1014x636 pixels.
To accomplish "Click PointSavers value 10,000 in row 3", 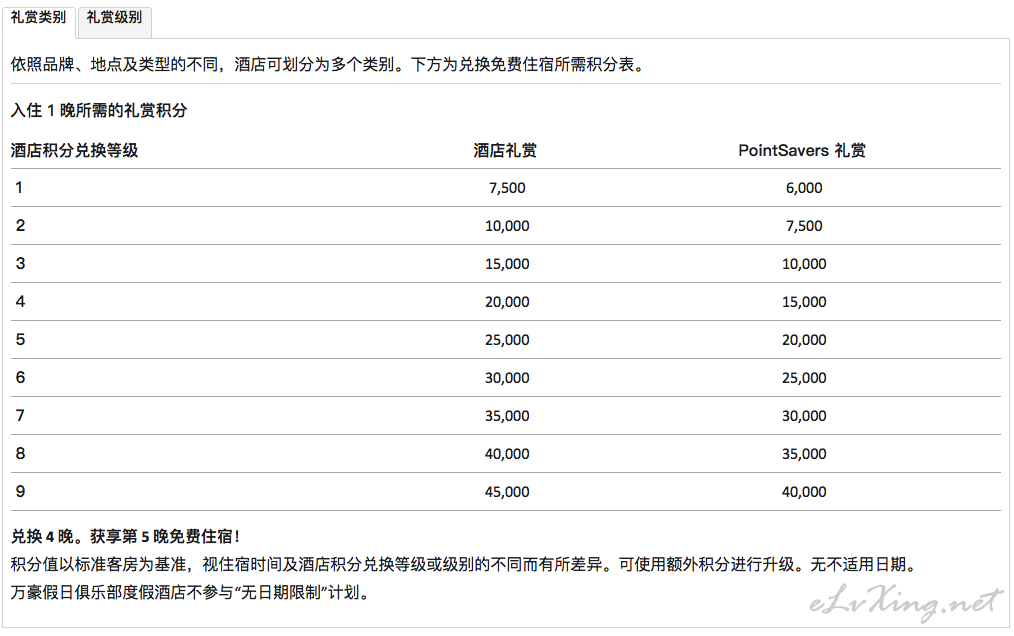I will coord(804,264).
